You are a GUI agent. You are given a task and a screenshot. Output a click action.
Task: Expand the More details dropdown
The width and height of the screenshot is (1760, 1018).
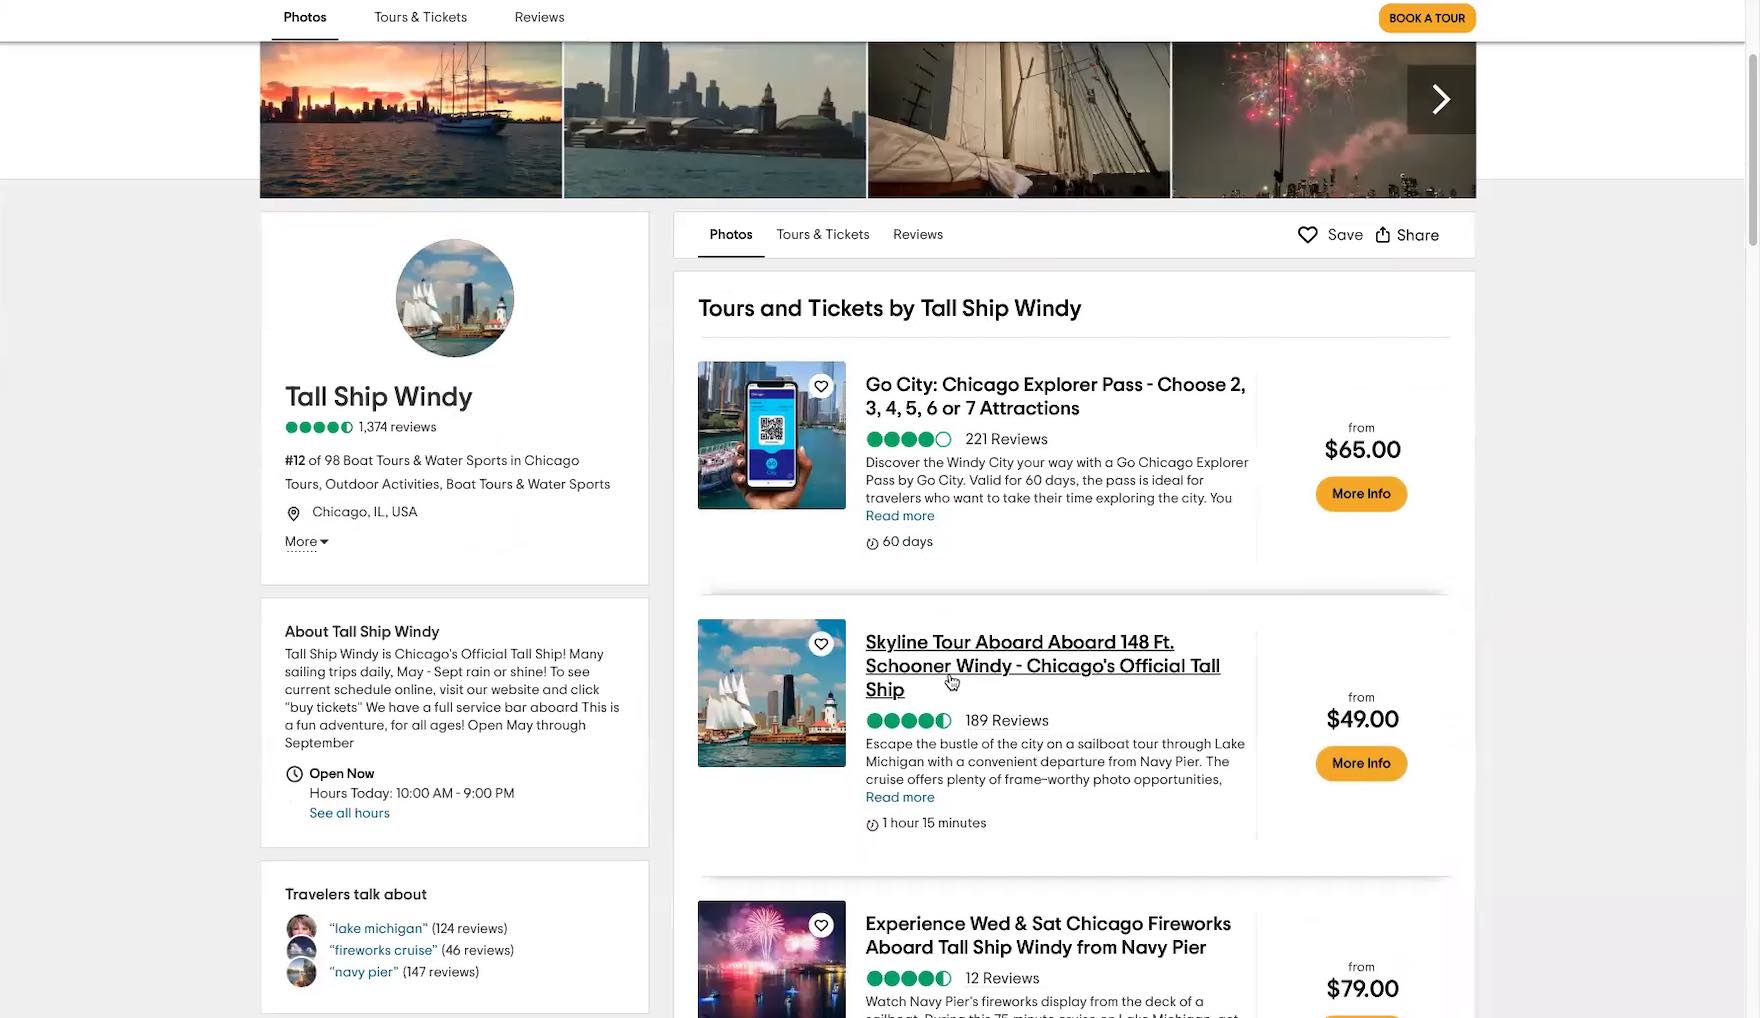point(306,542)
